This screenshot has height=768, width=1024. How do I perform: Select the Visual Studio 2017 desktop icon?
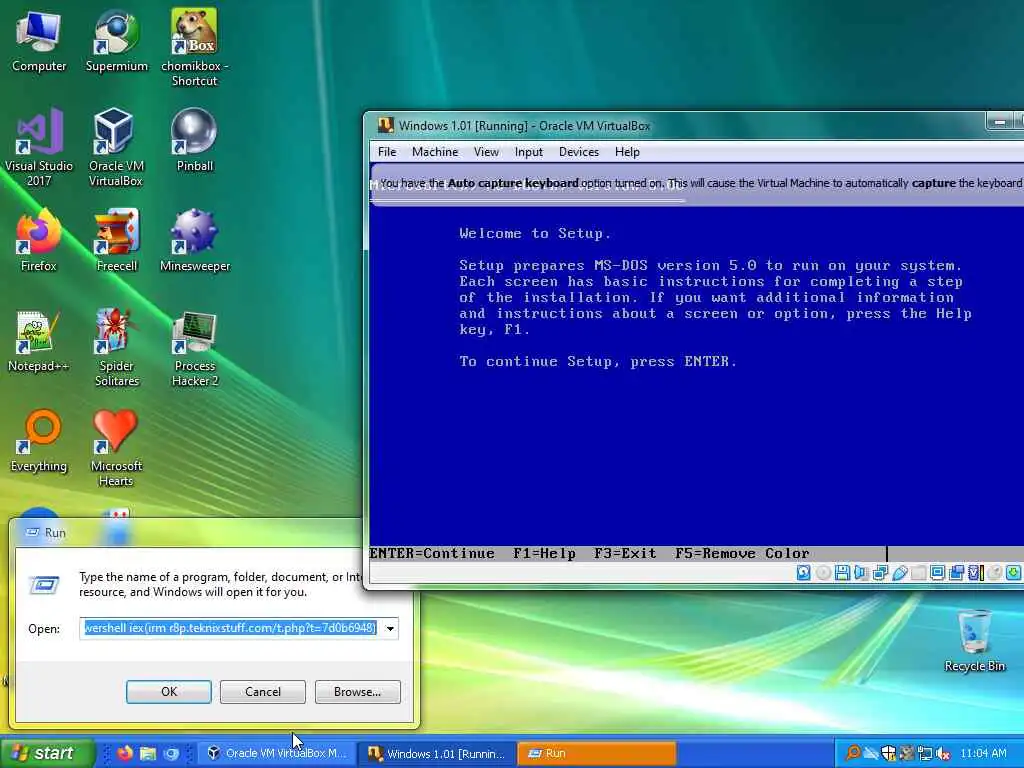[x=39, y=148]
